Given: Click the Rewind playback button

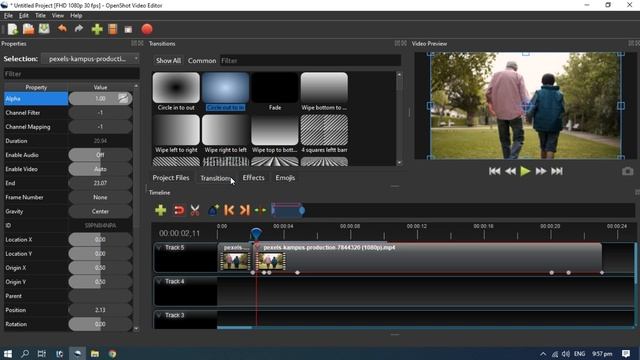Looking at the screenshot, I should (510, 171).
